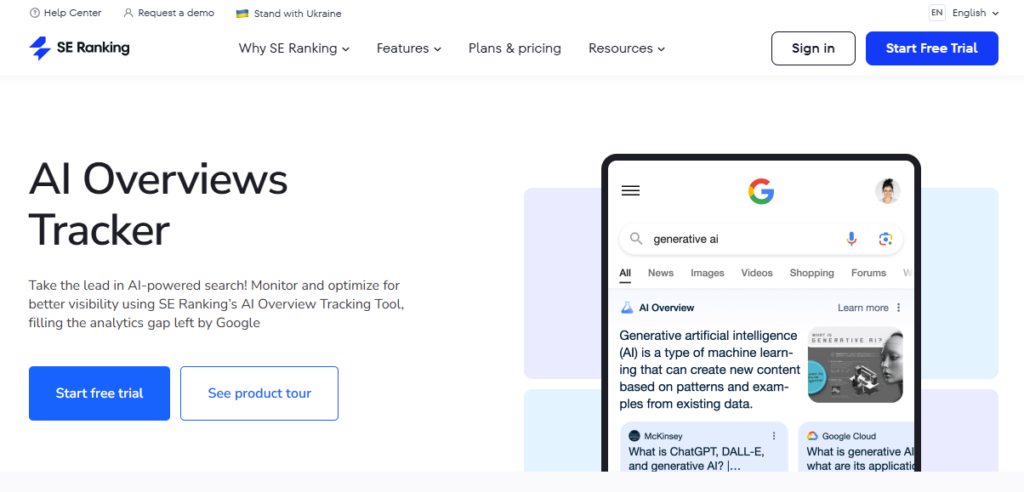Click the AI Overview flask icon

[627, 307]
